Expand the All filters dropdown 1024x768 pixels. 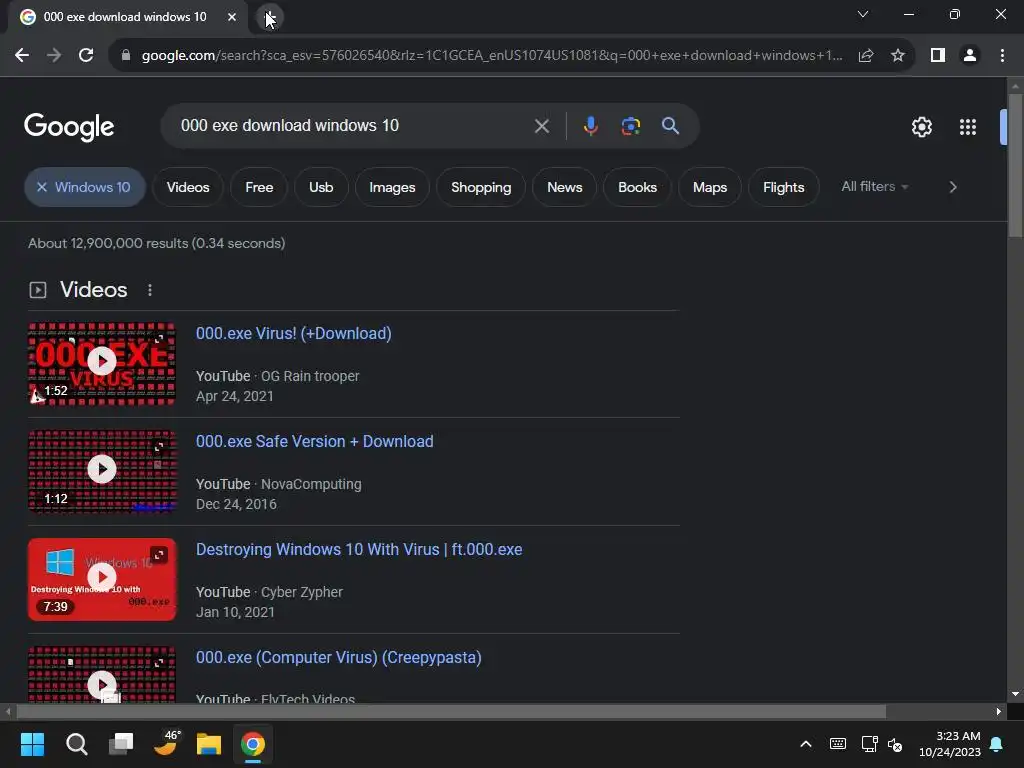pyautogui.click(x=874, y=187)
